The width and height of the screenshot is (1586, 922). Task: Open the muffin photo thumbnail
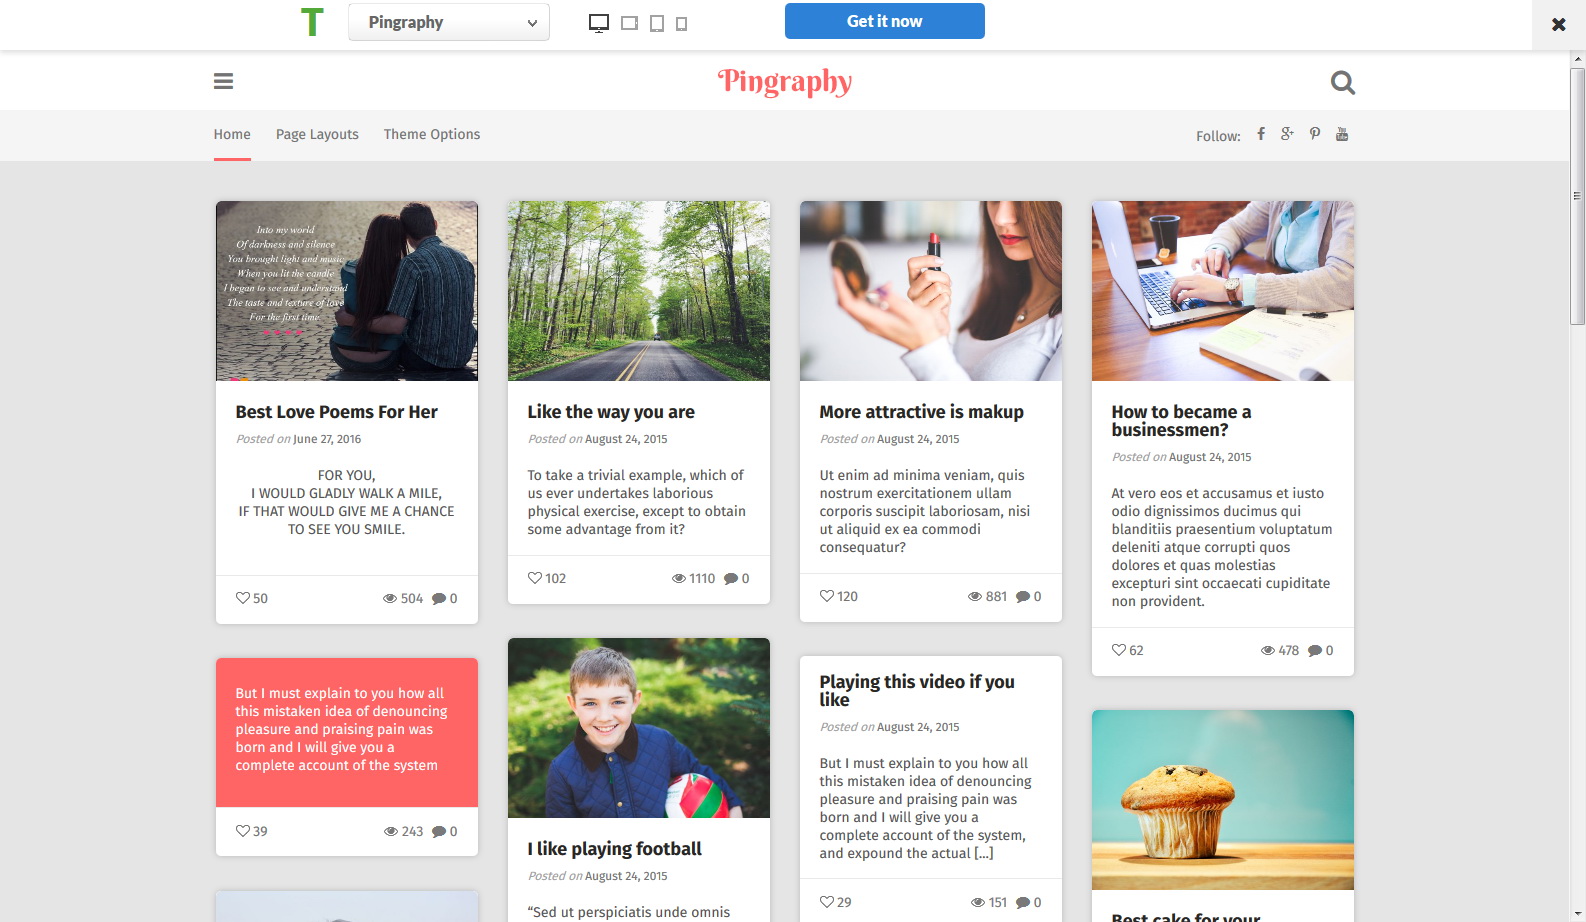pyautogui.click(x=1223, y=800)
